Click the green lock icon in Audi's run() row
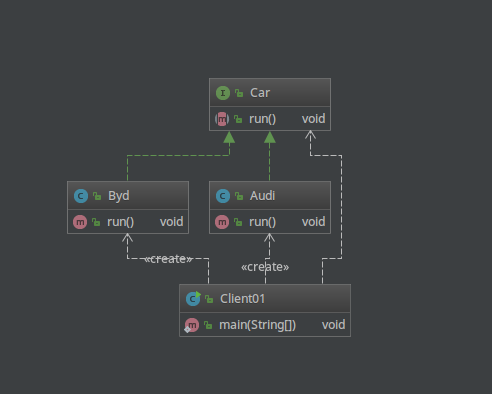492x394 pixels. pyautogui.click(x=238, y=222)
